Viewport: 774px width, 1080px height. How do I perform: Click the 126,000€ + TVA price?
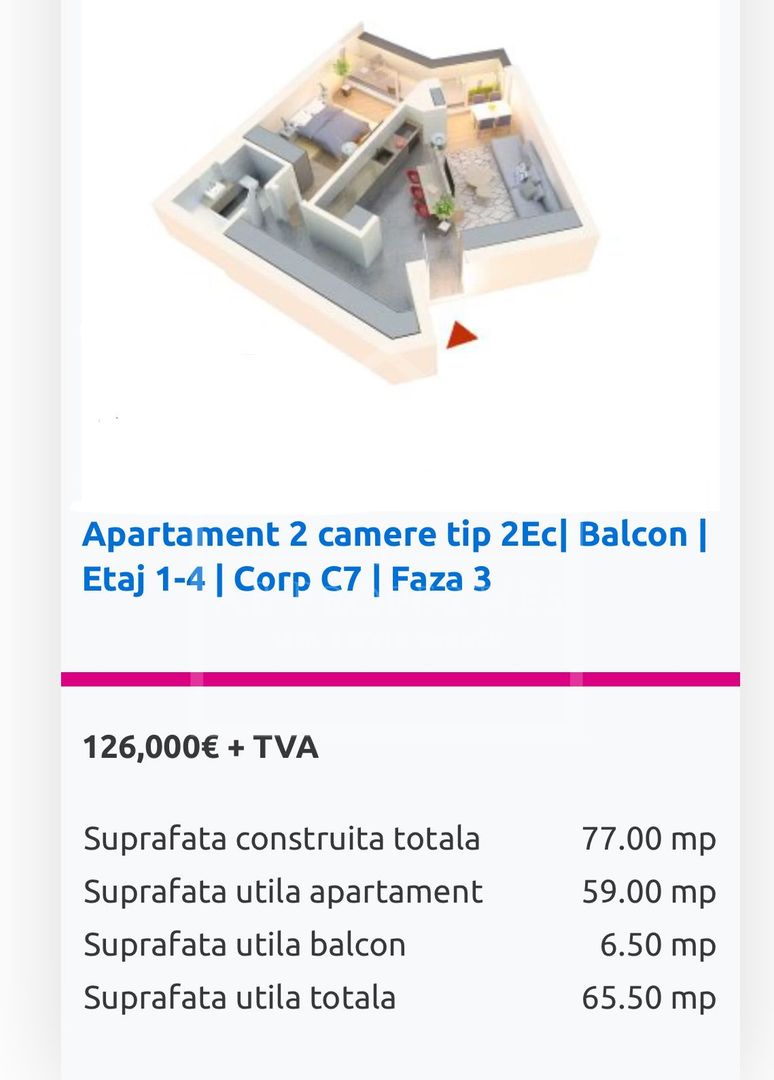tap(200, 747)
